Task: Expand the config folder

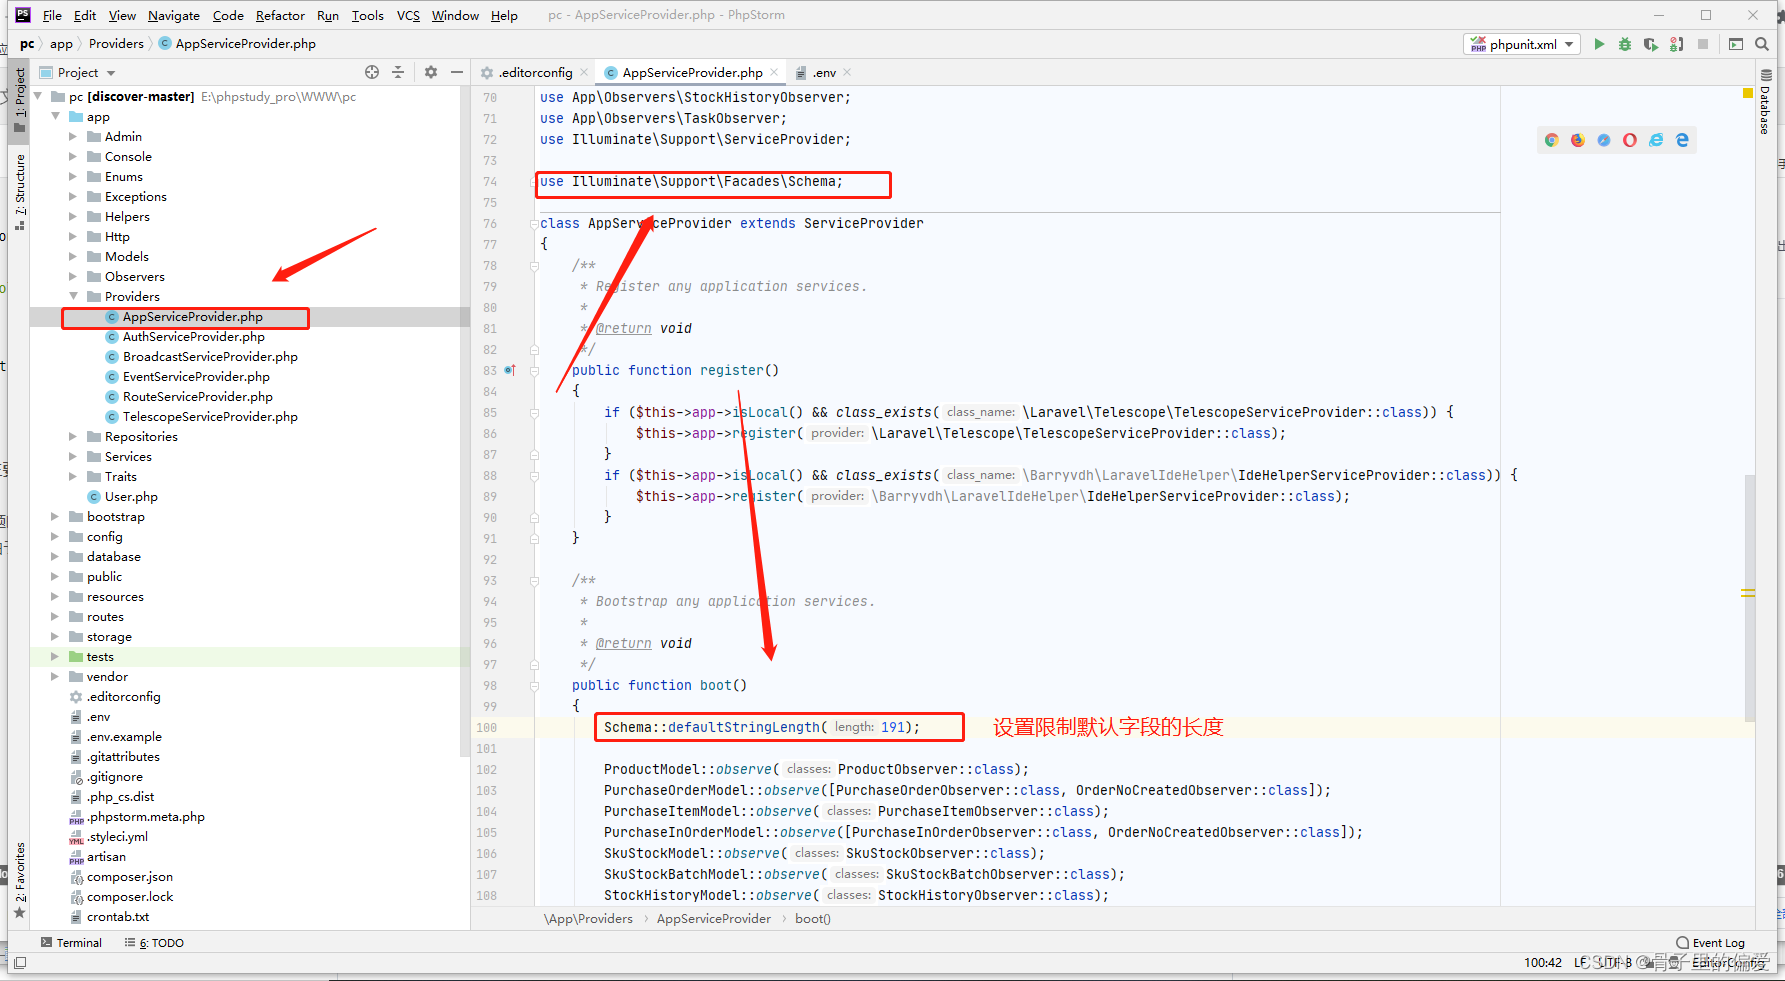Action: 55,536
